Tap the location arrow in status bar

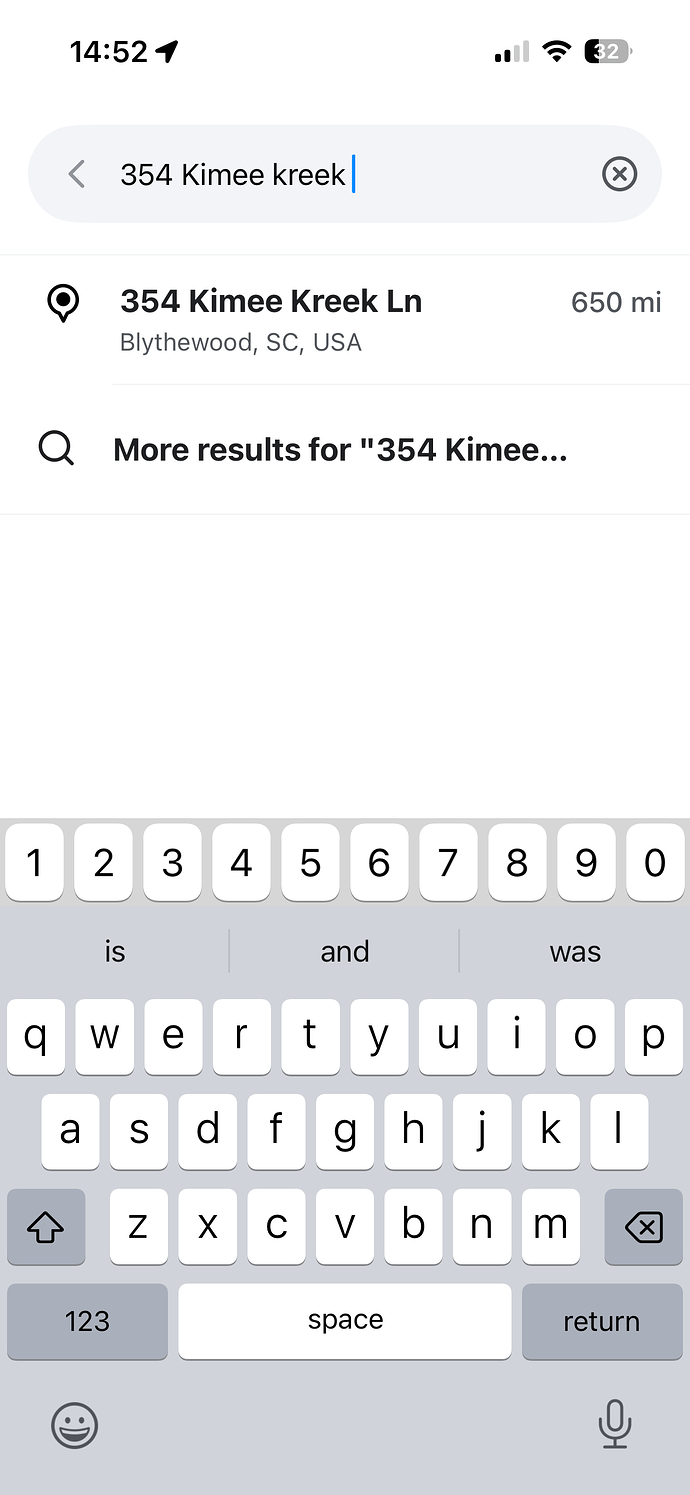(x=167, y=52)
